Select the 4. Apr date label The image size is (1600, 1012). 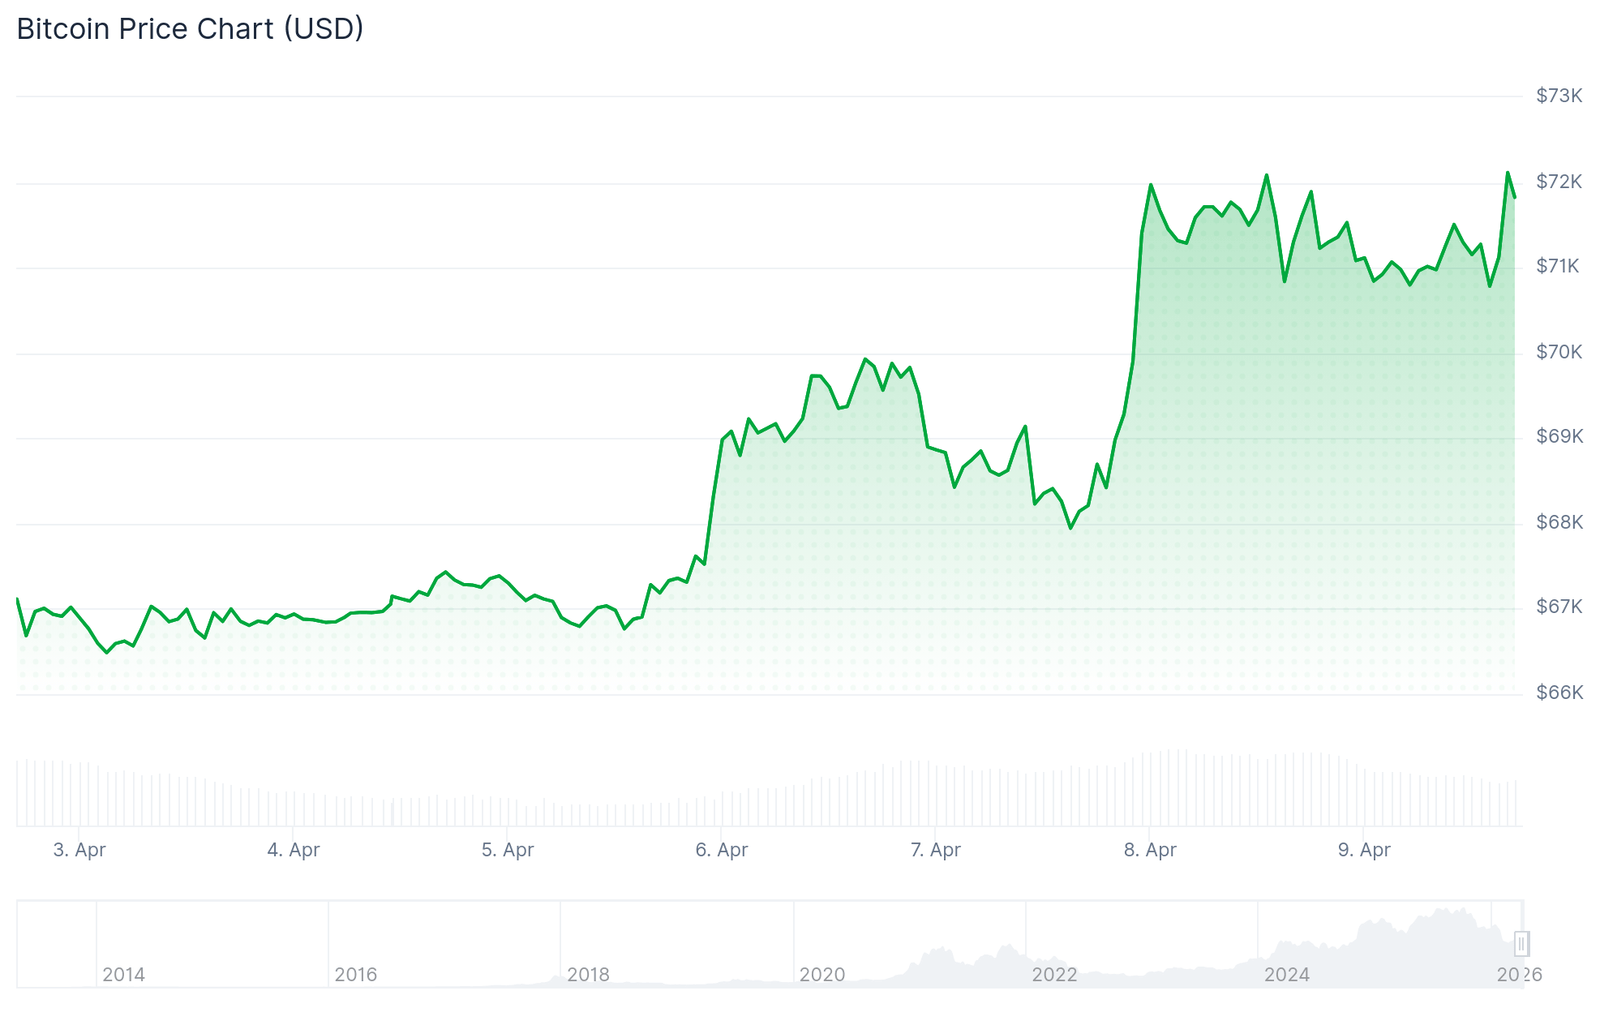pyautogui.click(x=293, y=850)
